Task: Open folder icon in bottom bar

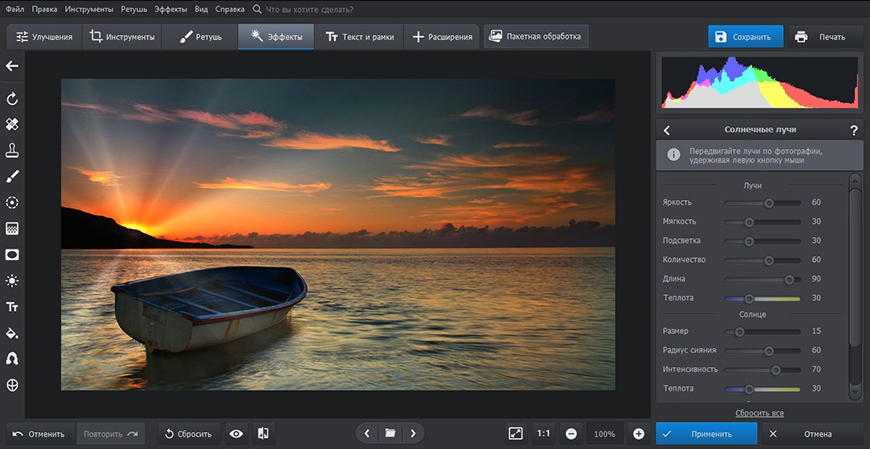Action: [x=390, y=434]
